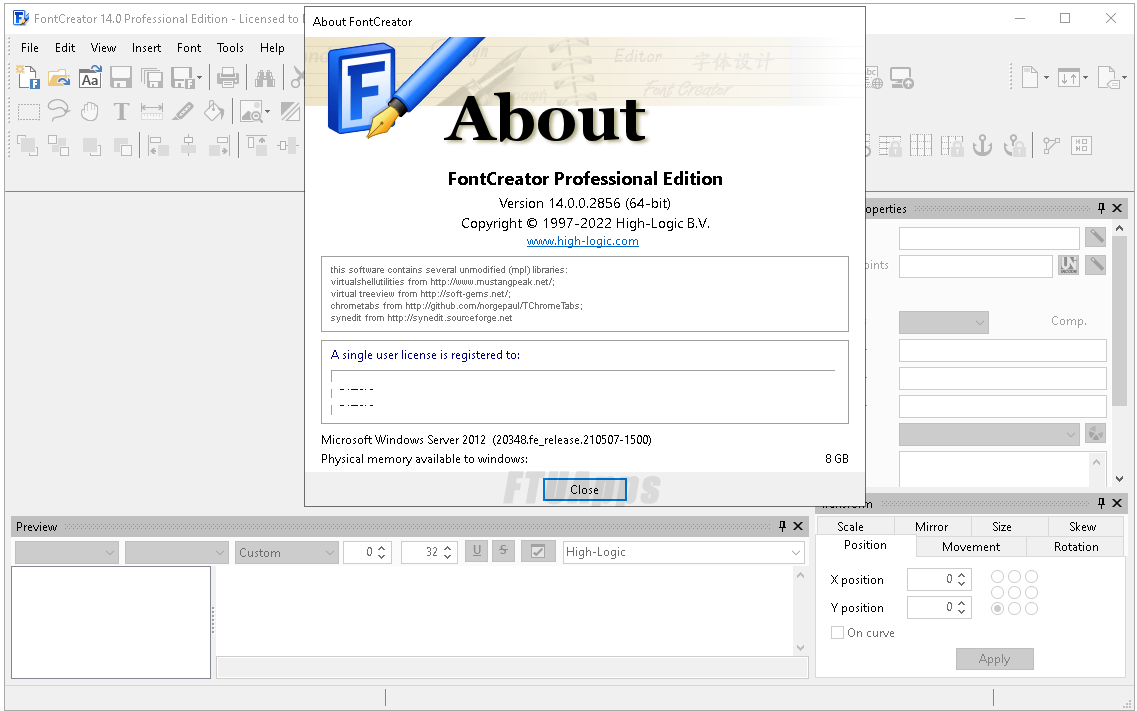Open the View menu
This screenshot has height=711, width=1137.
click(103, 48)
